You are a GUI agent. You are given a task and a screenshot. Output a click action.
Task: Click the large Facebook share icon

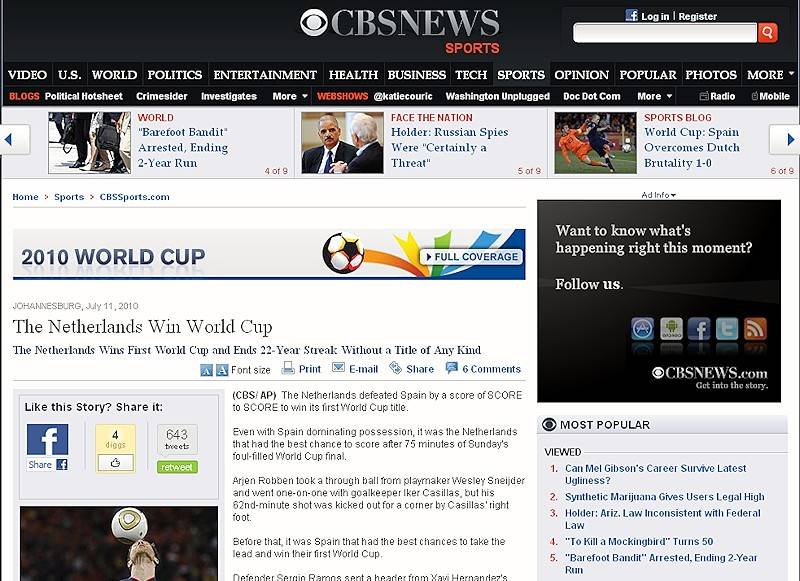tap(47, 440)
